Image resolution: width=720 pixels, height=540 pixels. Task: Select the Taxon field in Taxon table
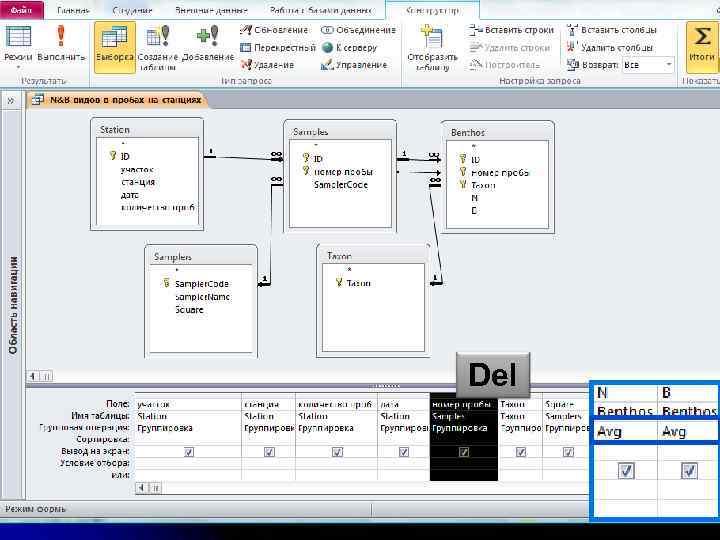point(358,283)
